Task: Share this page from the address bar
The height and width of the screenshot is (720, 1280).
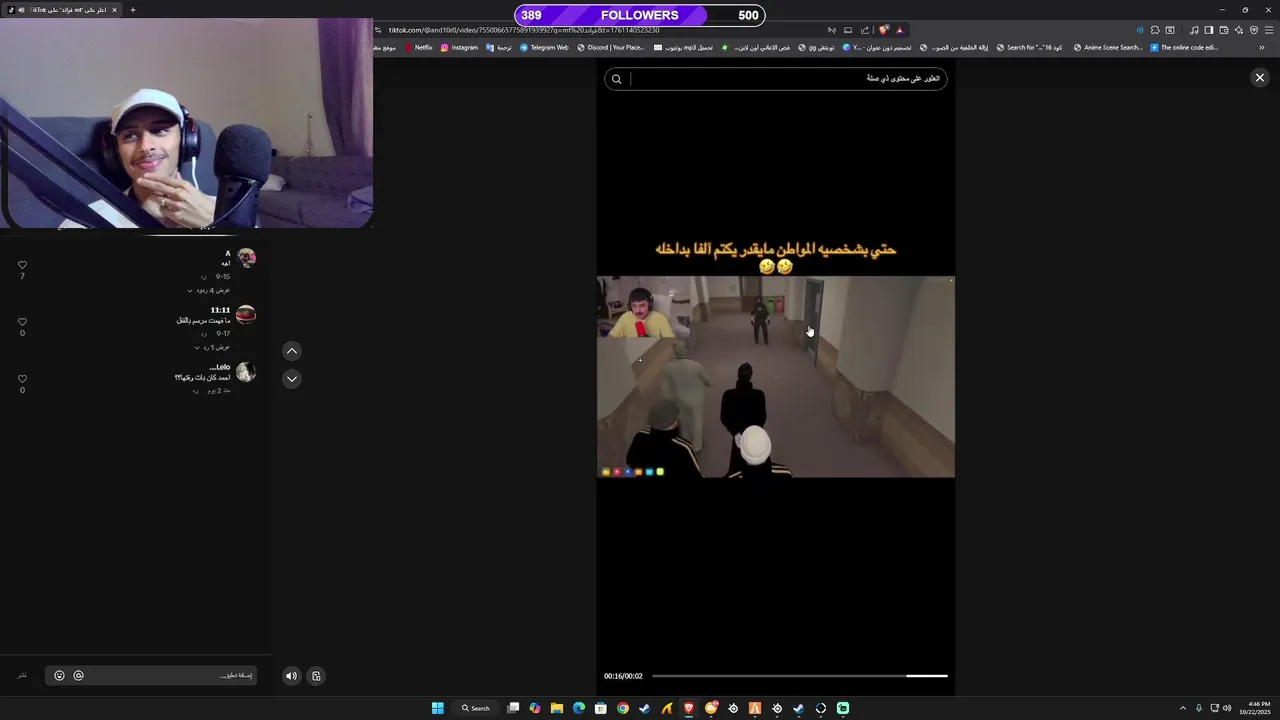Action: click(865, 30)
